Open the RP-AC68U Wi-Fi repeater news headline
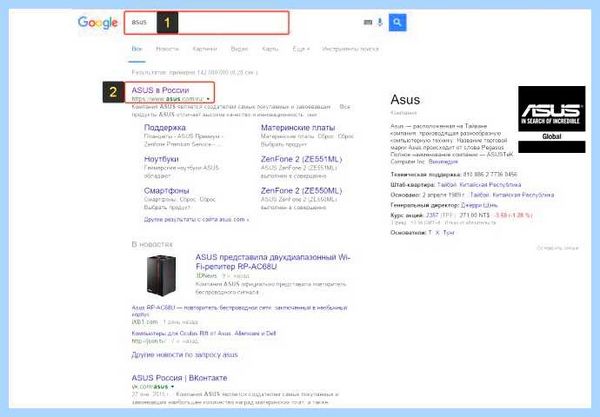The width and height of the screenshot is (600, 417). point(273,262)
